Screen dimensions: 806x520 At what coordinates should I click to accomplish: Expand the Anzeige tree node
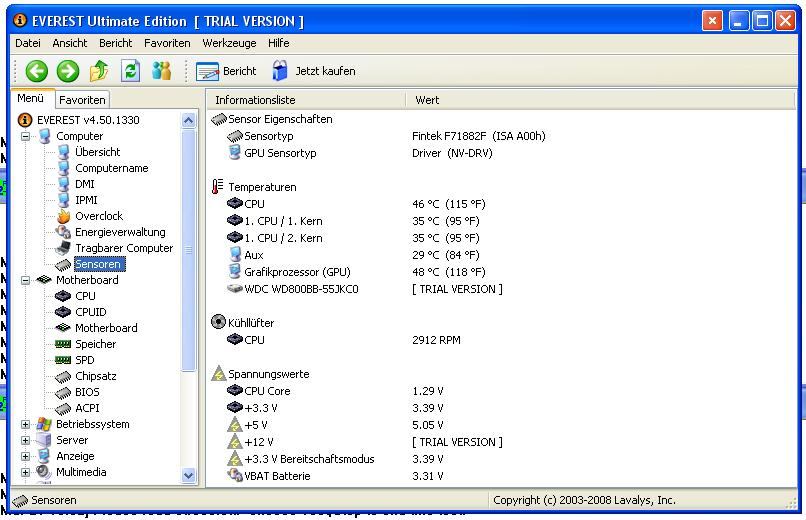(x=25, y=456)
